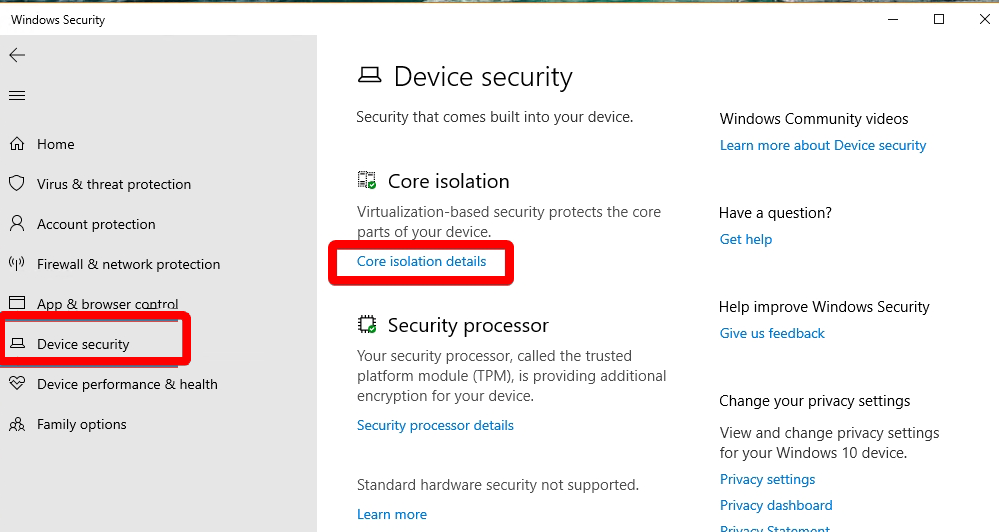This screenshot has width=999, height=532.
Task: Click Learn more under hardware security
Action: coord(392,514)
